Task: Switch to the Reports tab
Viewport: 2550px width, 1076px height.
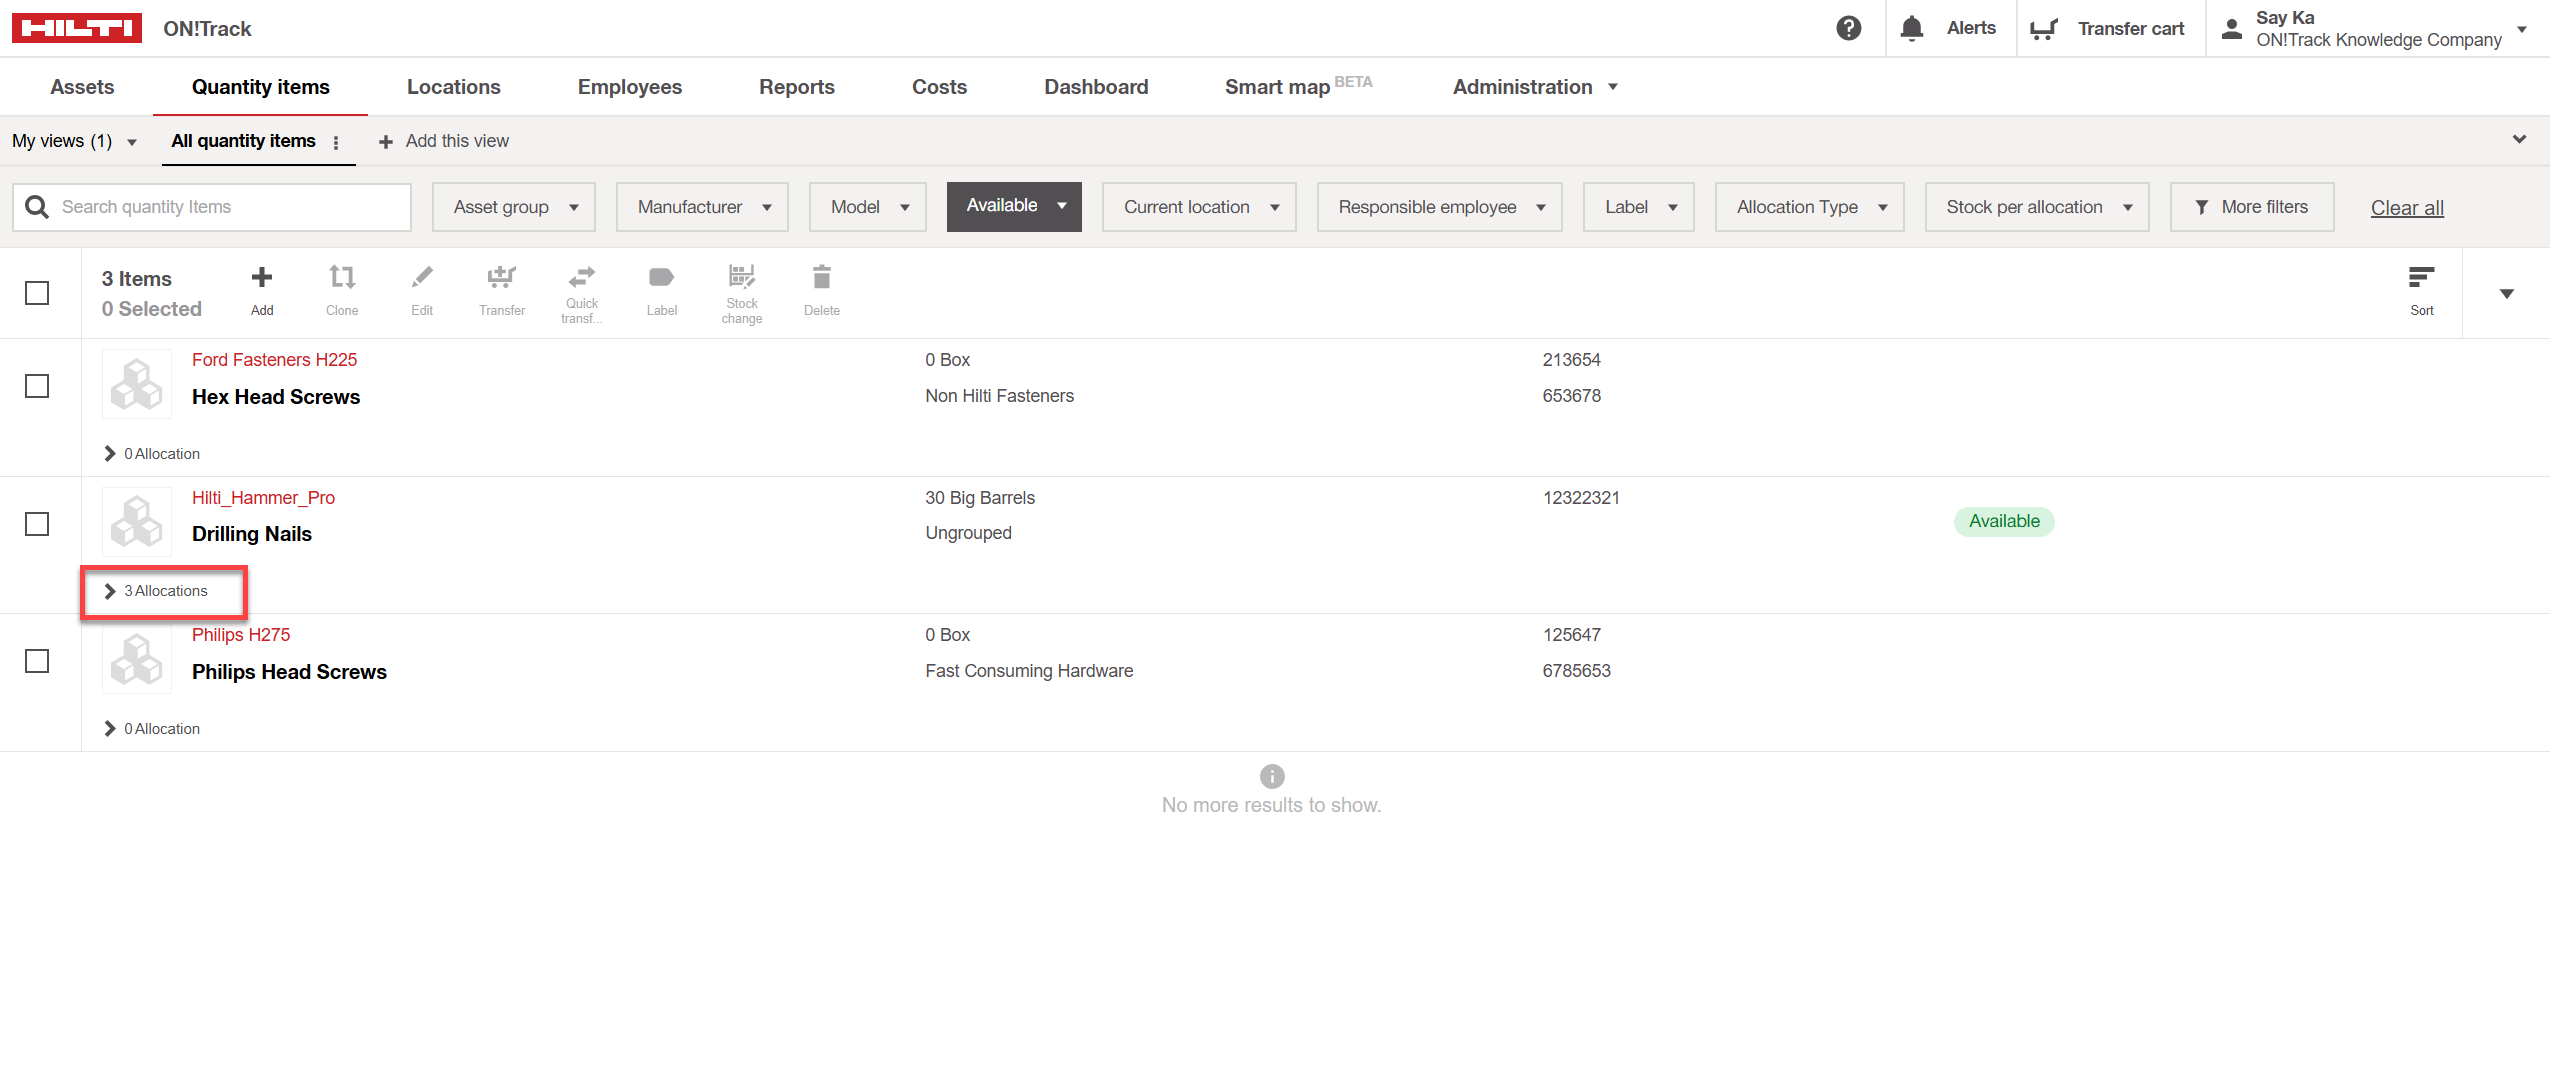Action: [x=796, y=87]
